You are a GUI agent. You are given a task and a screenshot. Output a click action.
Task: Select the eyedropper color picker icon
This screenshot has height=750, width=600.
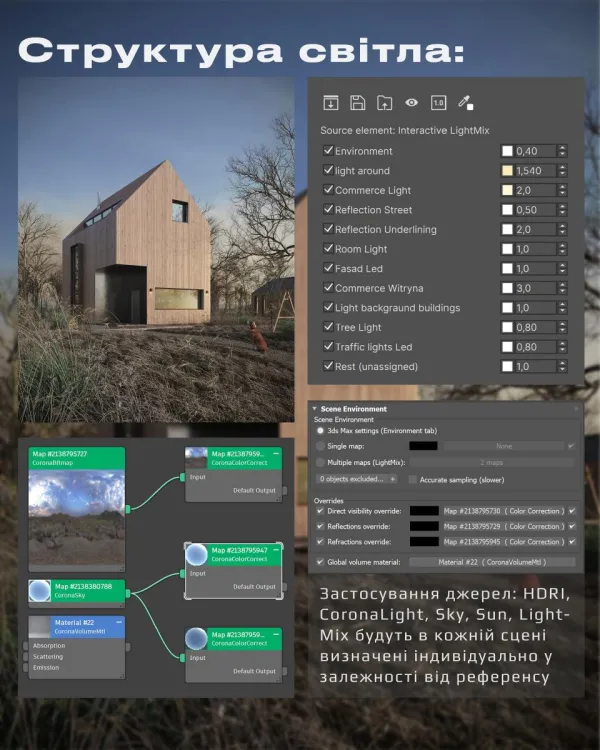tap(465, 102)
